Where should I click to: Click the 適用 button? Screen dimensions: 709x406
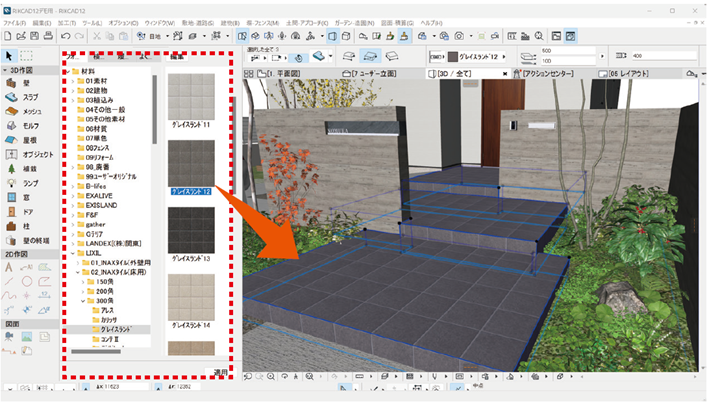click(220, 371)
